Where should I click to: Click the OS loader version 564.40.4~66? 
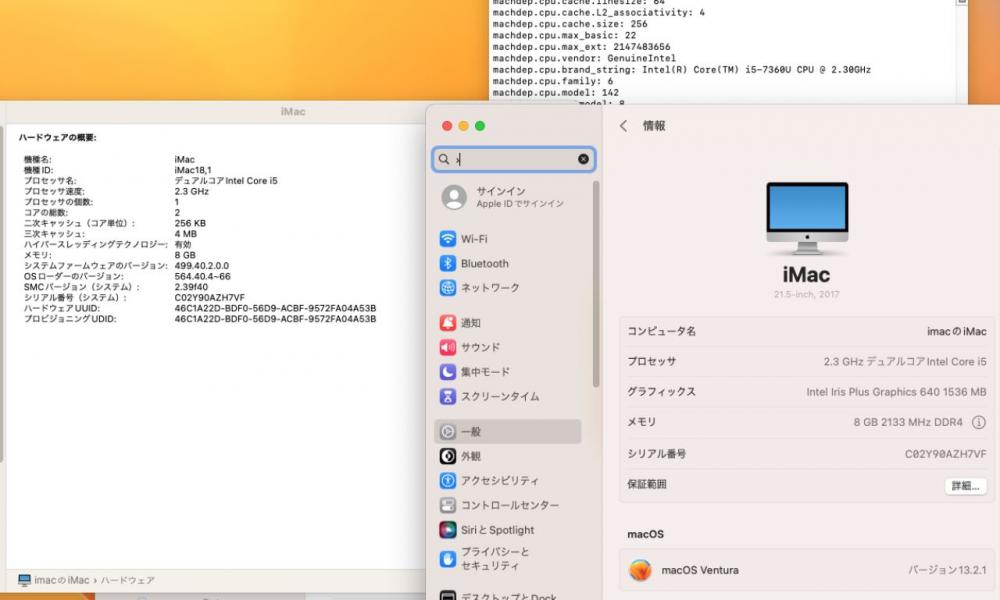pyautogui.click(x=202, y=276)
